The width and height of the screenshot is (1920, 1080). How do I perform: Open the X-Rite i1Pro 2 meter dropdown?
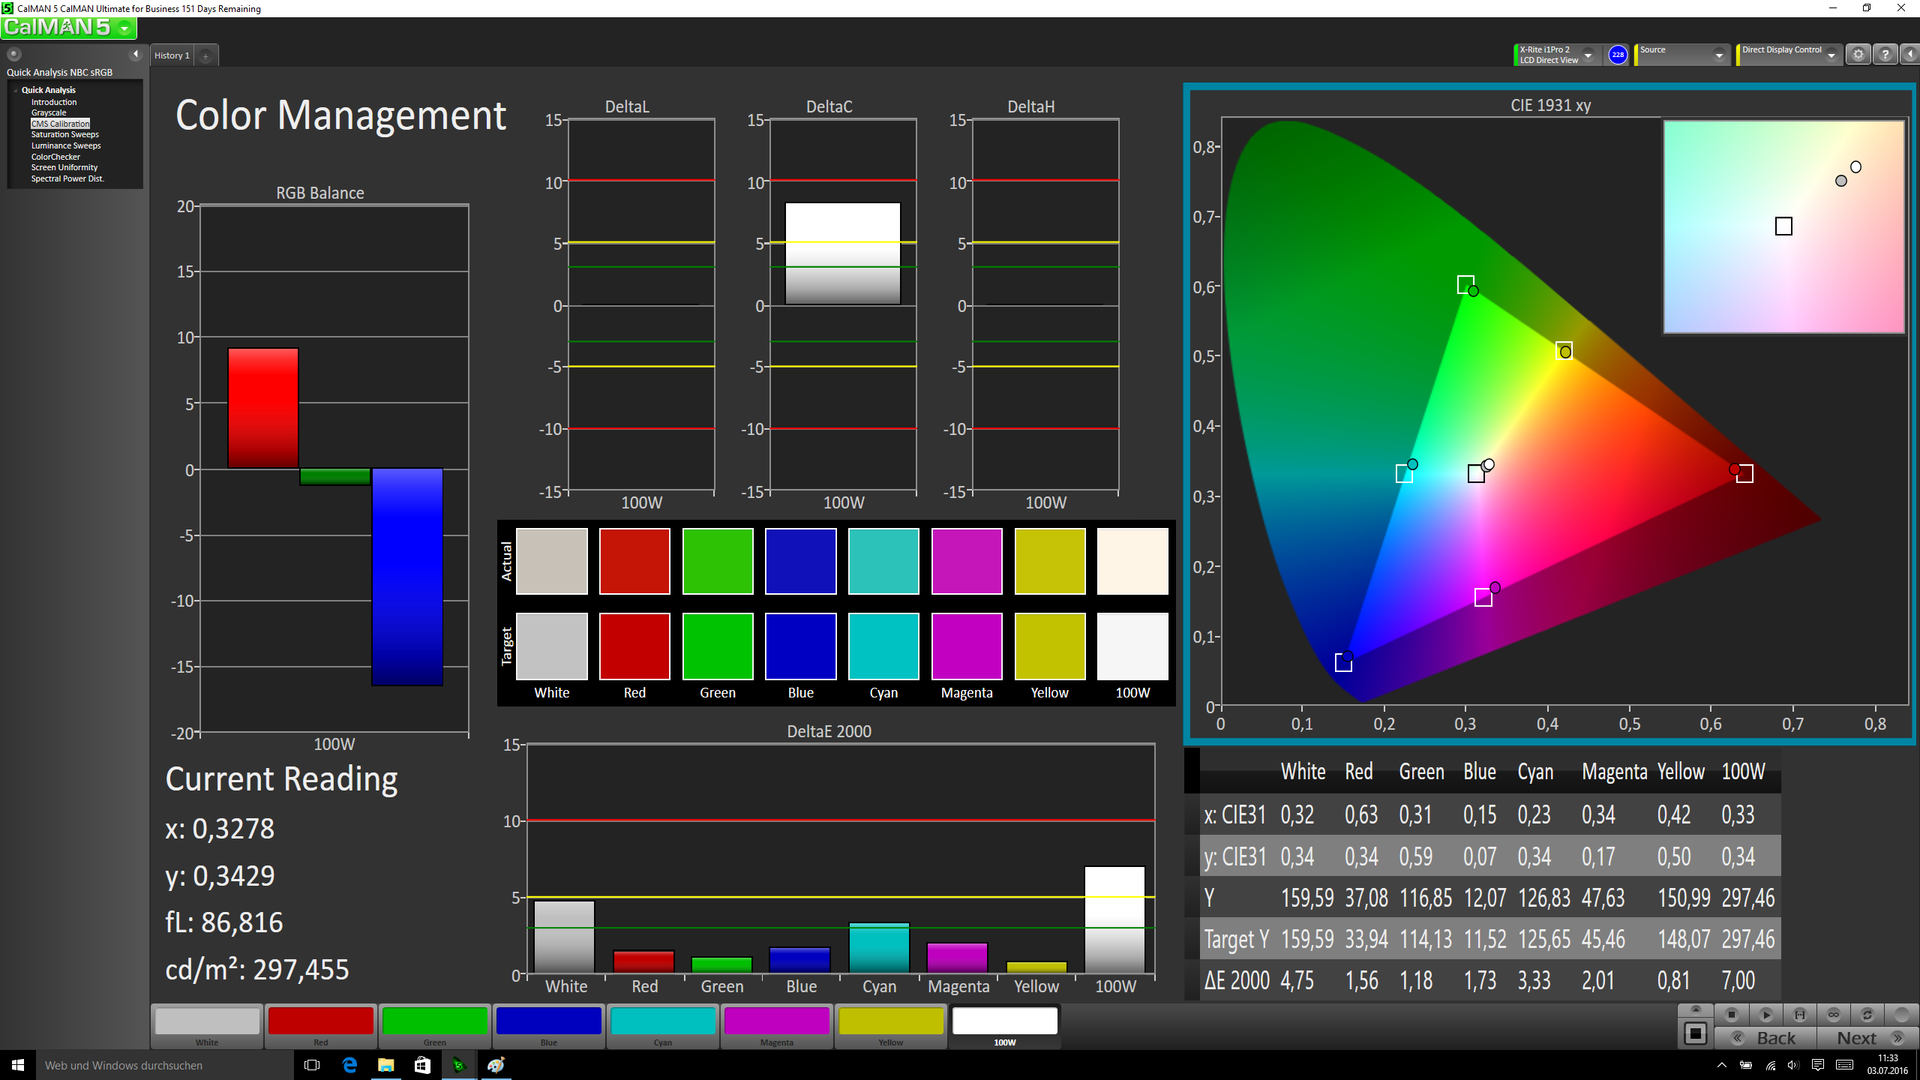[x=1588, y=56]
